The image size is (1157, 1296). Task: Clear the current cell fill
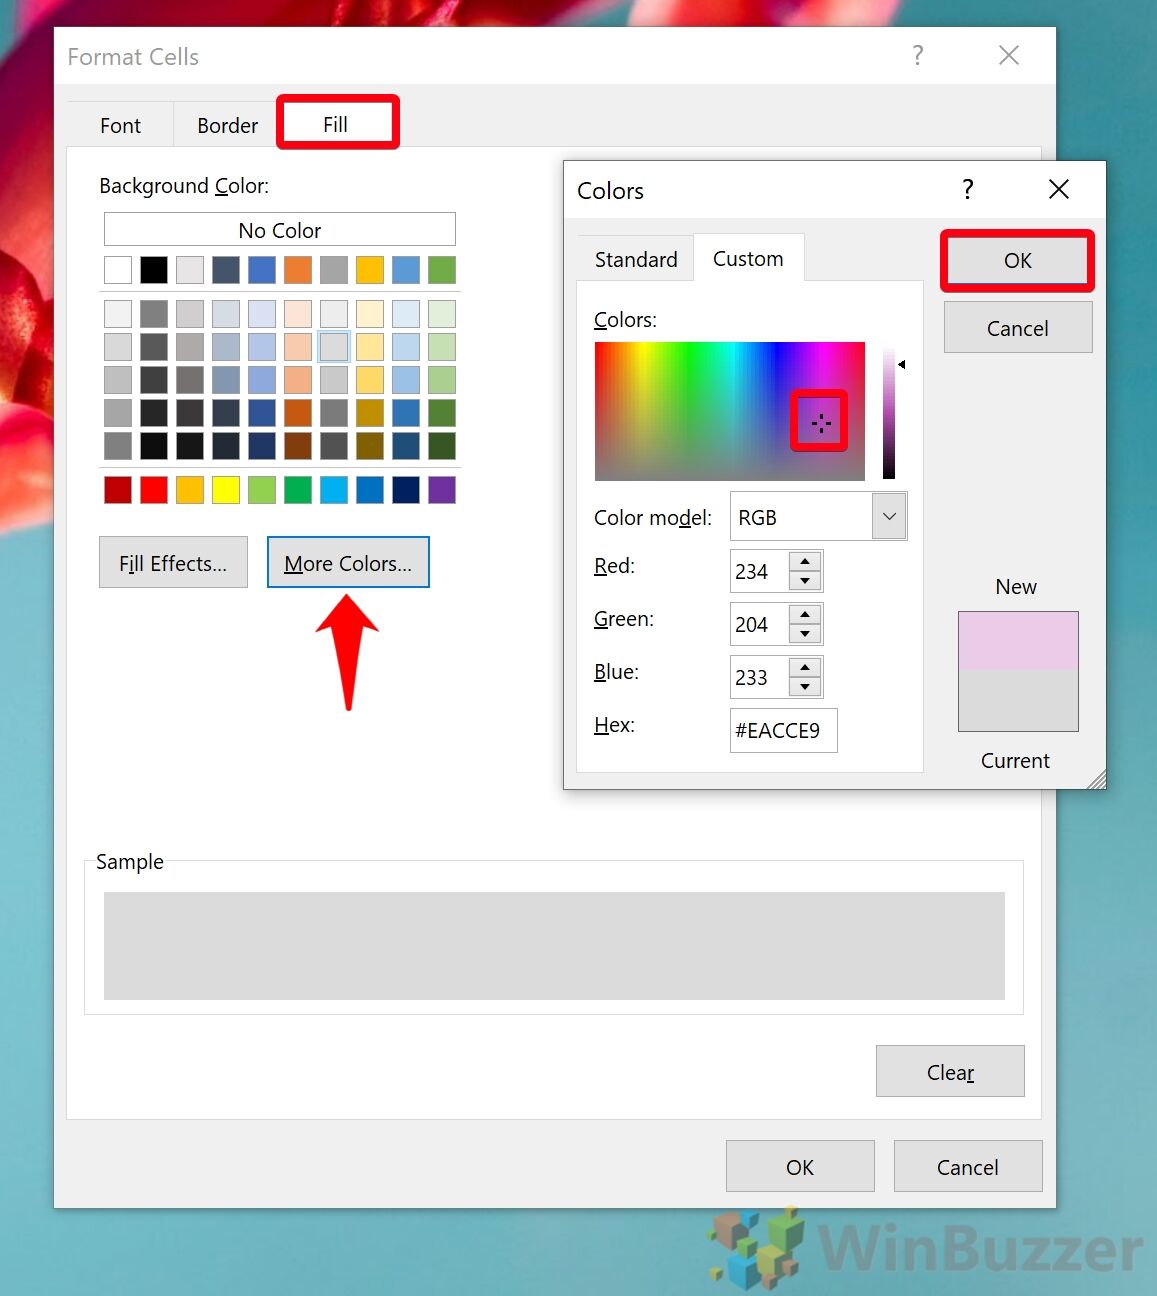(x=949, y=1071)
